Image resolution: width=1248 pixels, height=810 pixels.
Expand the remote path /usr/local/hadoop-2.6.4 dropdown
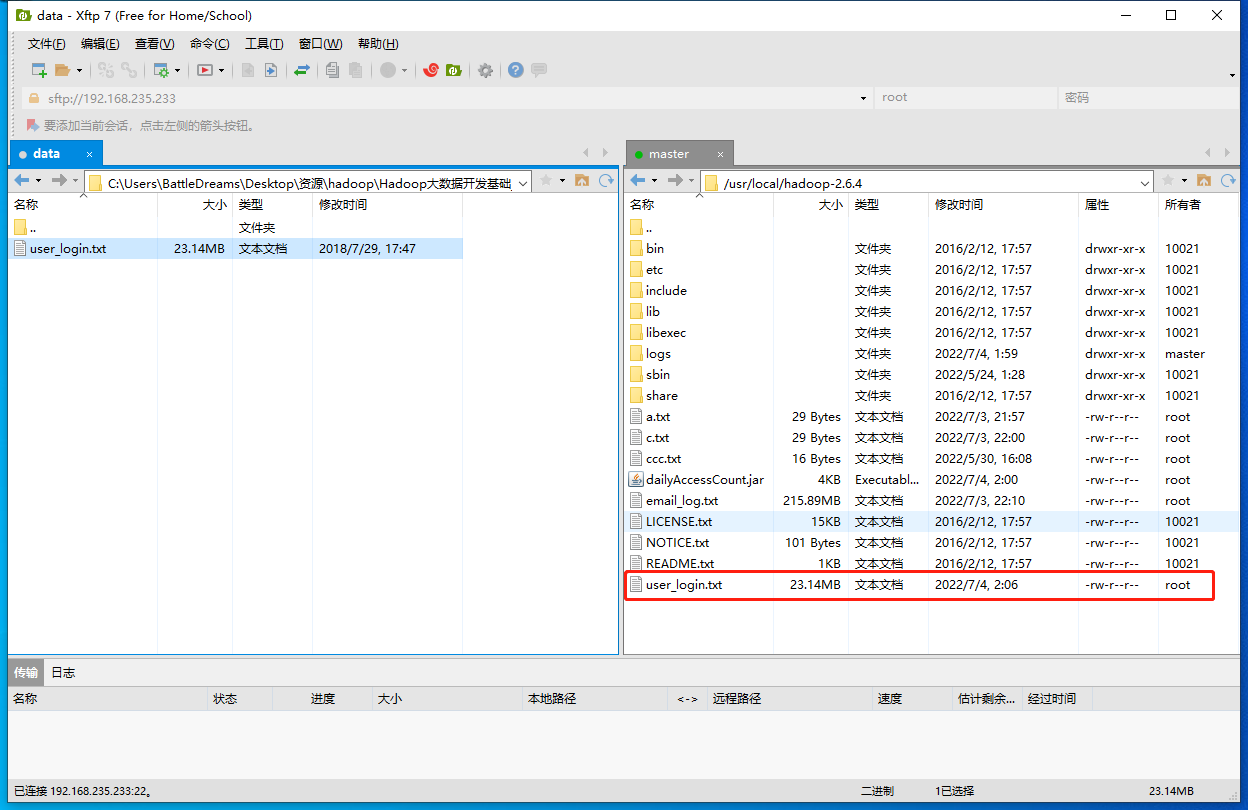tap(1146, 183)
